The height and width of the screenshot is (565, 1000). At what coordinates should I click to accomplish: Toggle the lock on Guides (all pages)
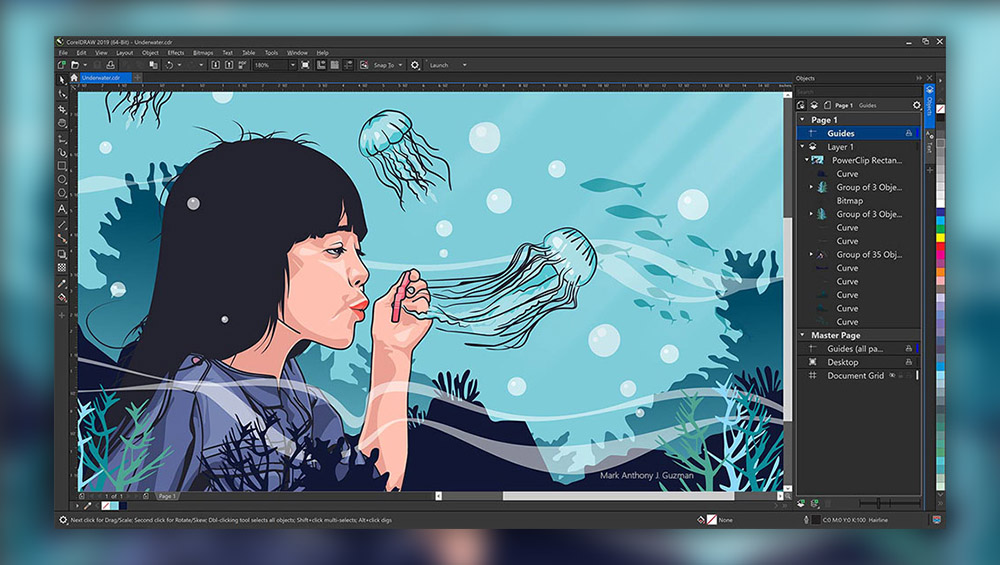point(908,349)
